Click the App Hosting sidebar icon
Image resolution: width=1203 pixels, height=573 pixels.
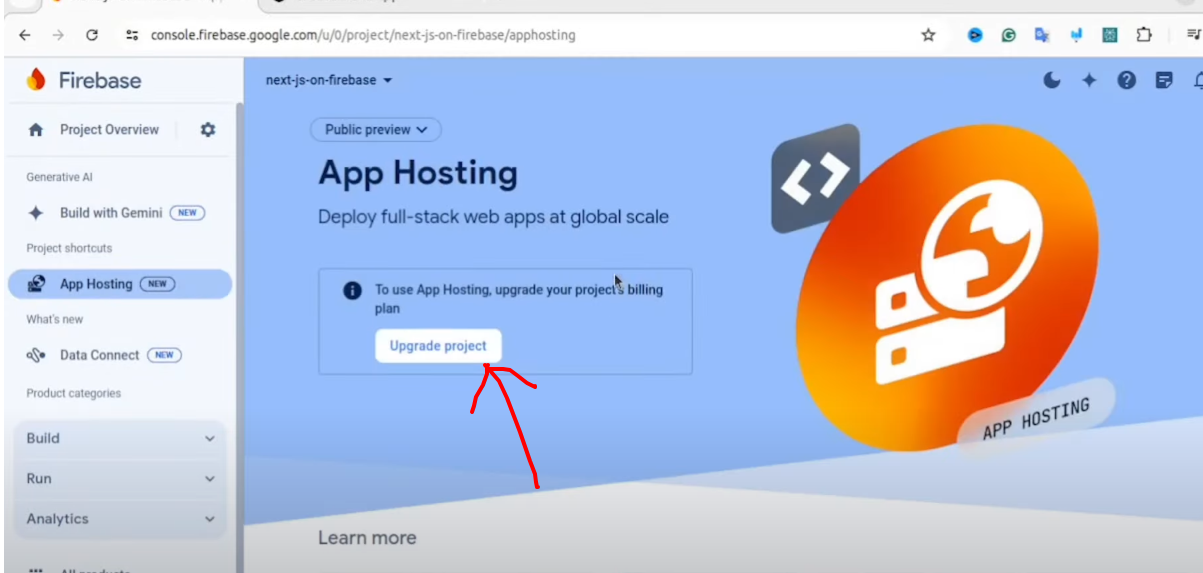(37, 284)
